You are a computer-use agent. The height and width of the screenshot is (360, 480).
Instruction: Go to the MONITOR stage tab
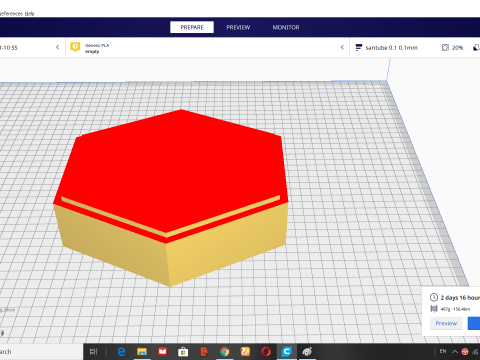pyautogui.click(x=286, y=27)
